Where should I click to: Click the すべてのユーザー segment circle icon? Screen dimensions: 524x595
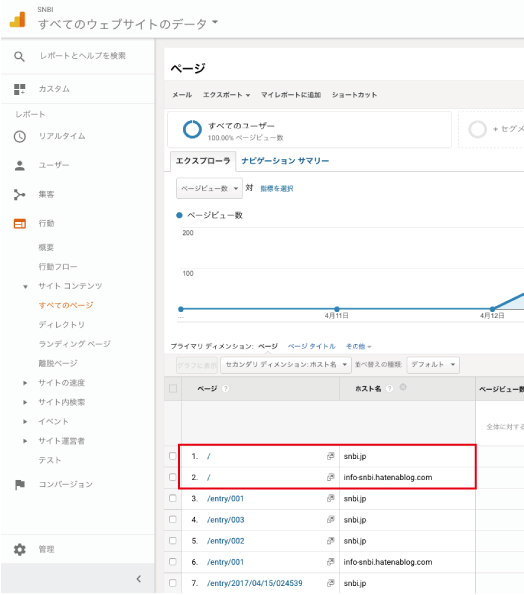click(192, 129)
